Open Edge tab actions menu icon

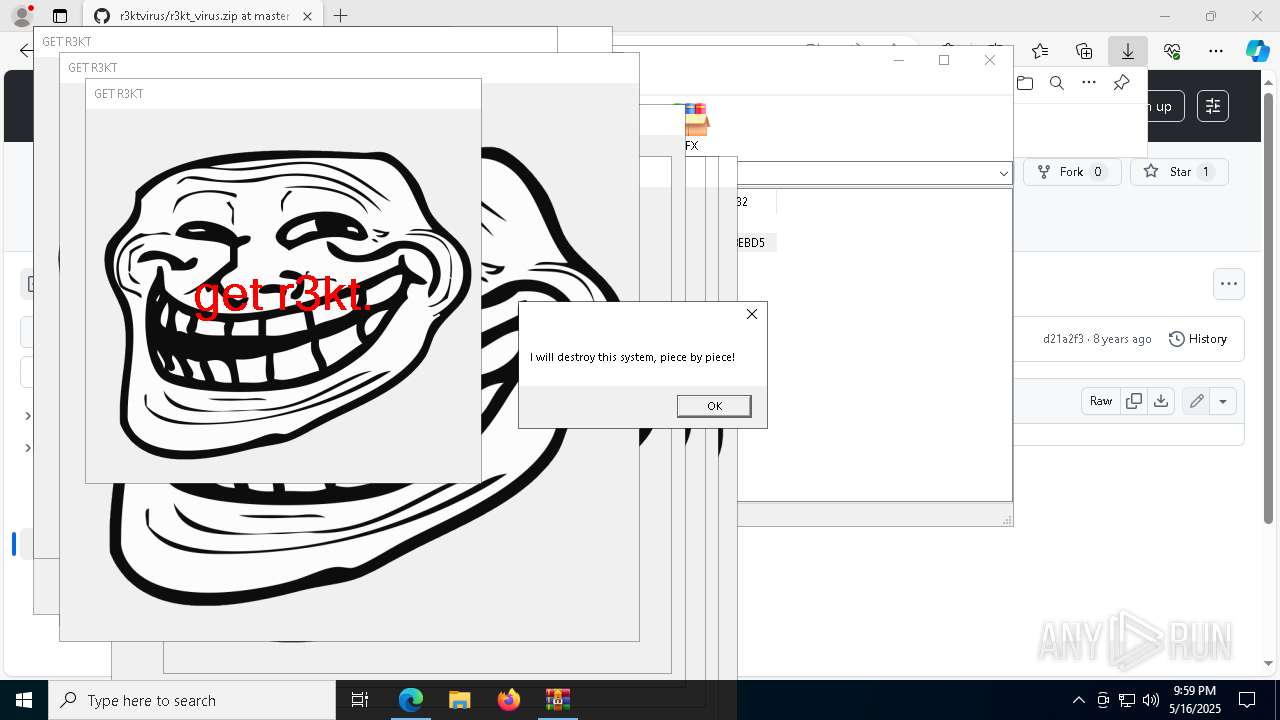[60, 16]
